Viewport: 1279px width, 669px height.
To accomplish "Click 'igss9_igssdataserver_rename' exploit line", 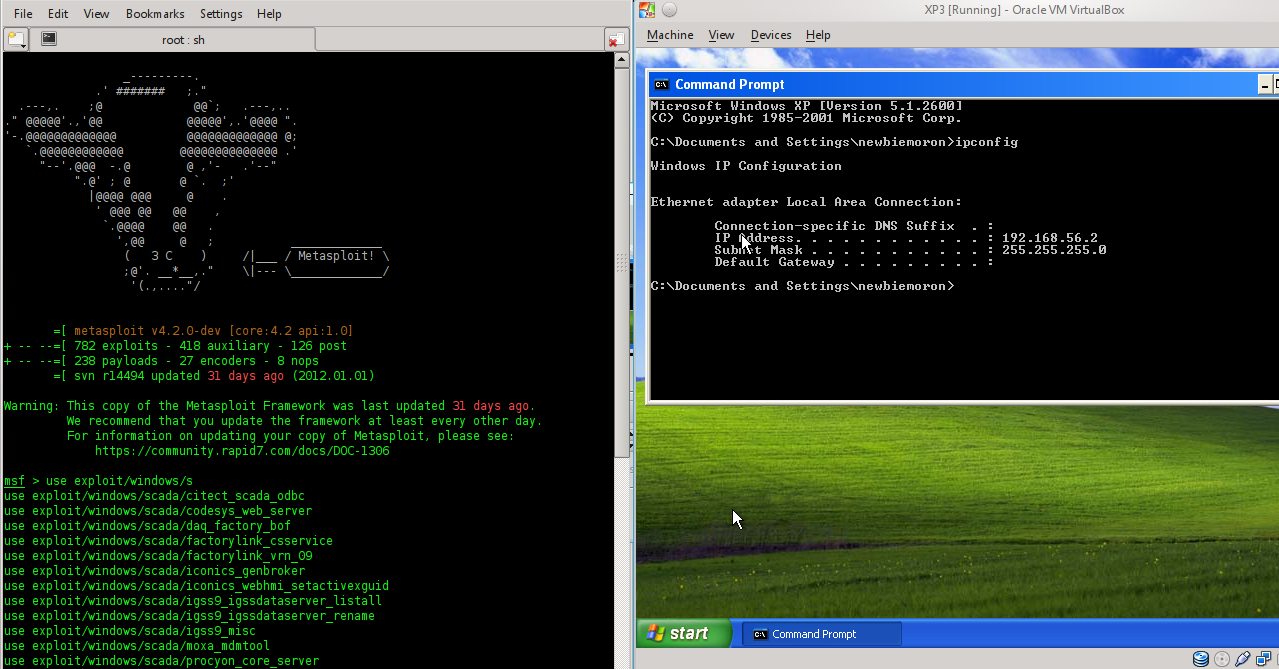I will 189,616.
